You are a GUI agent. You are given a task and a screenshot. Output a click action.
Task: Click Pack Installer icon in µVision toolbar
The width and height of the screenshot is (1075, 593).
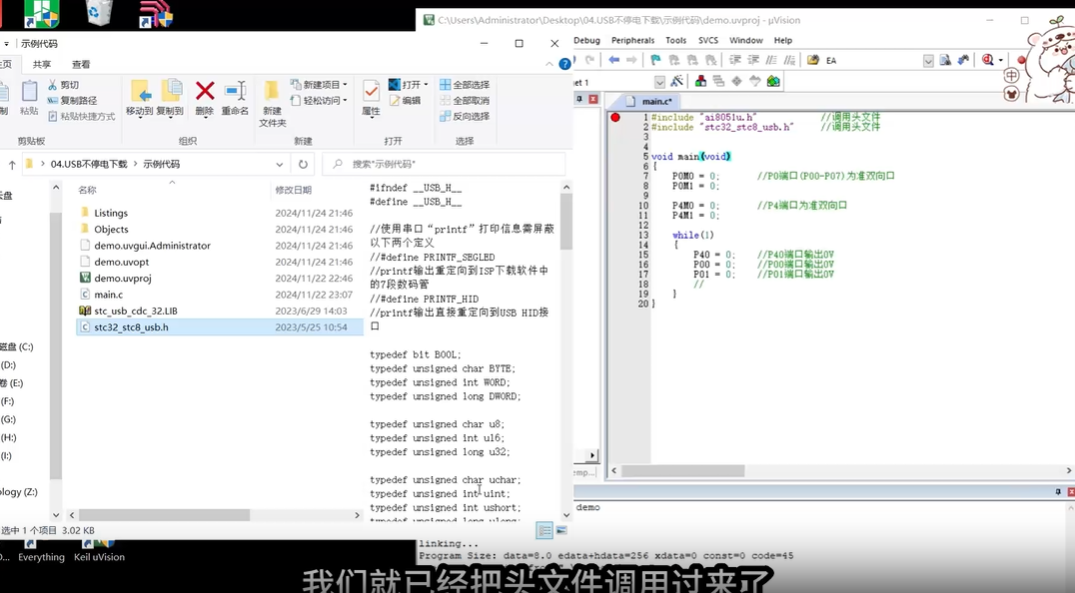773,81
